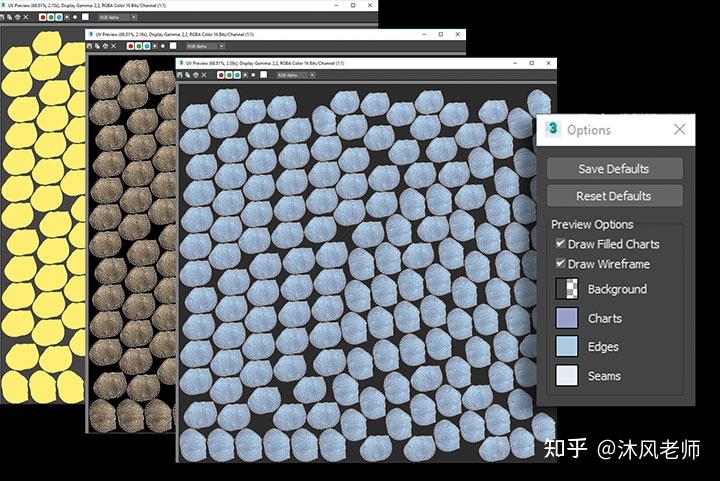
Task: Enable monochrome display in middle UV Preview
Action: point(163,46)
